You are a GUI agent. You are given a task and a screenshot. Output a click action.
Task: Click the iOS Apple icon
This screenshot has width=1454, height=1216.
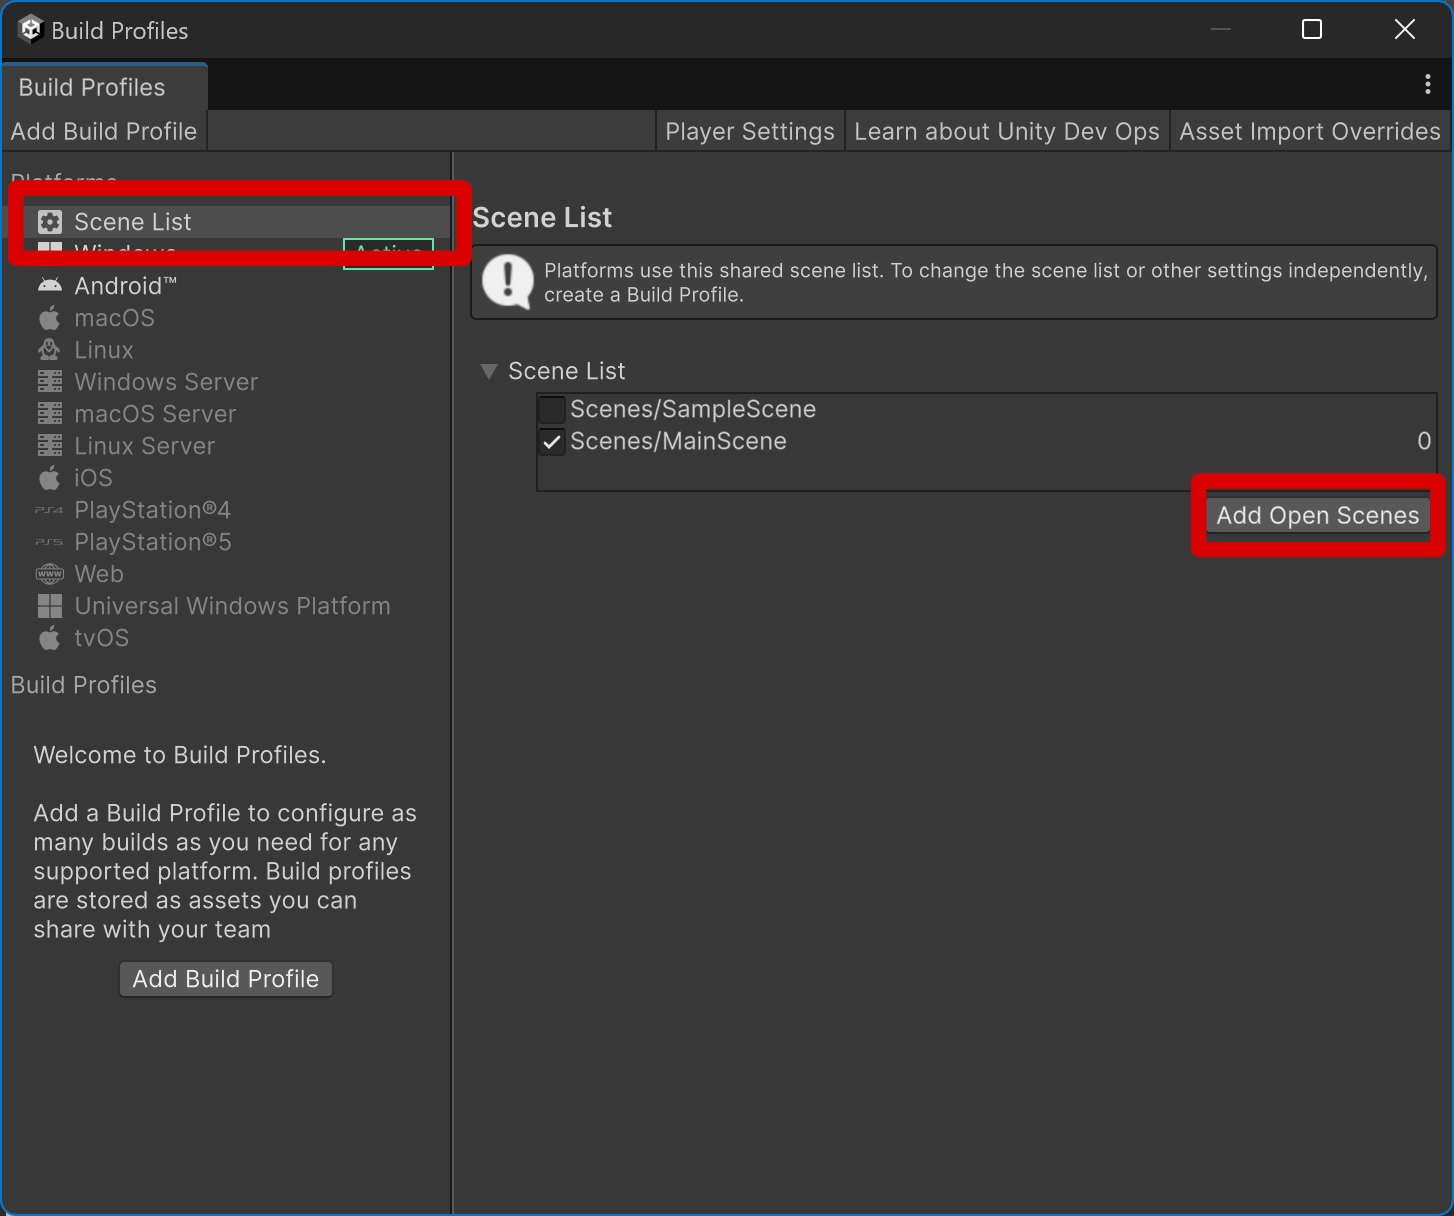pos(49,478)
